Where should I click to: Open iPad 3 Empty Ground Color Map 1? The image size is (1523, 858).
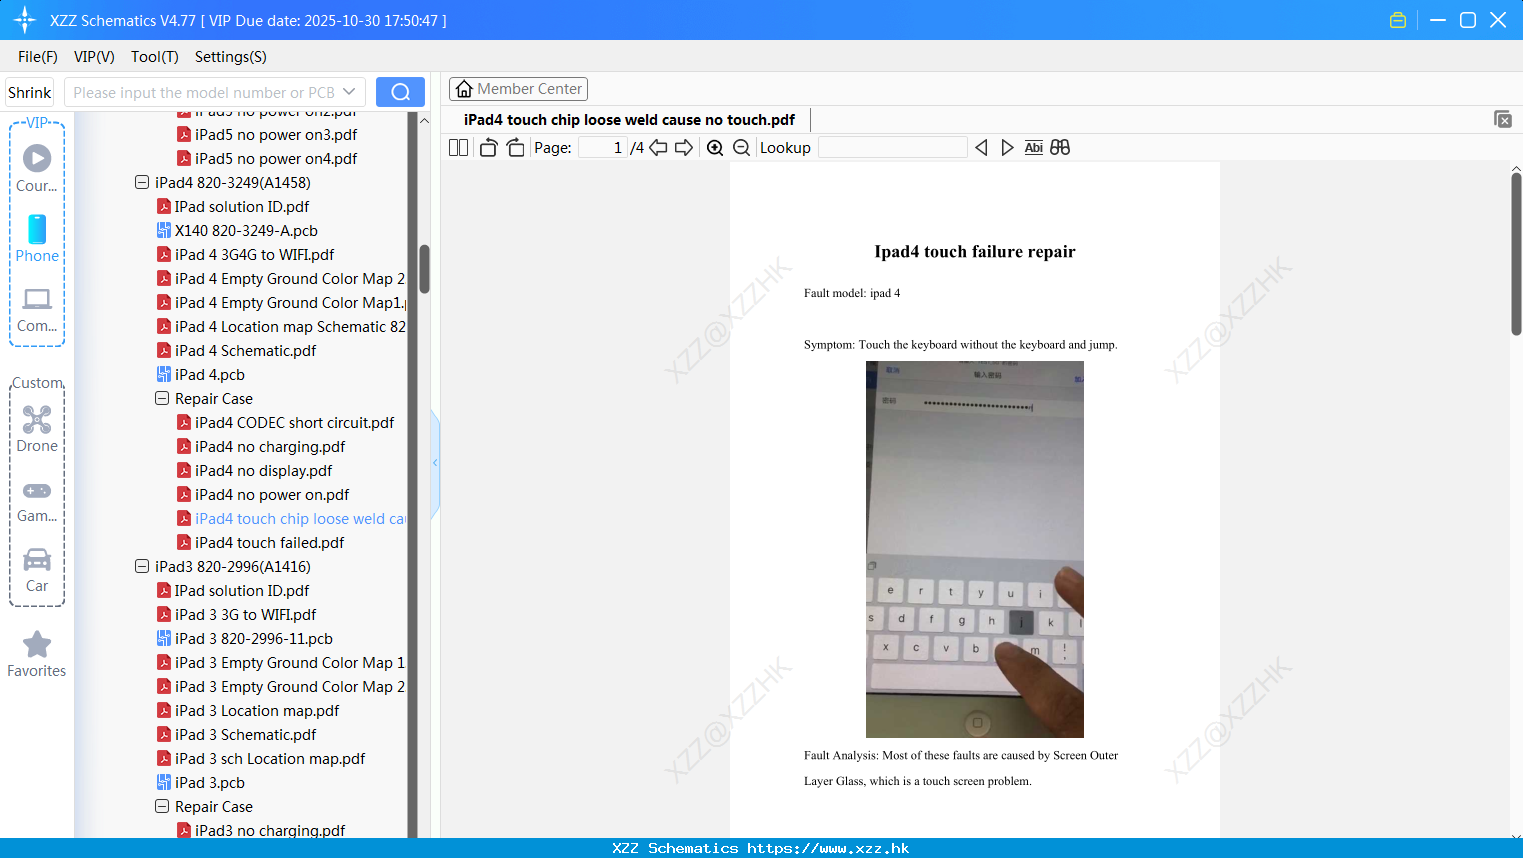click(281, 663)
